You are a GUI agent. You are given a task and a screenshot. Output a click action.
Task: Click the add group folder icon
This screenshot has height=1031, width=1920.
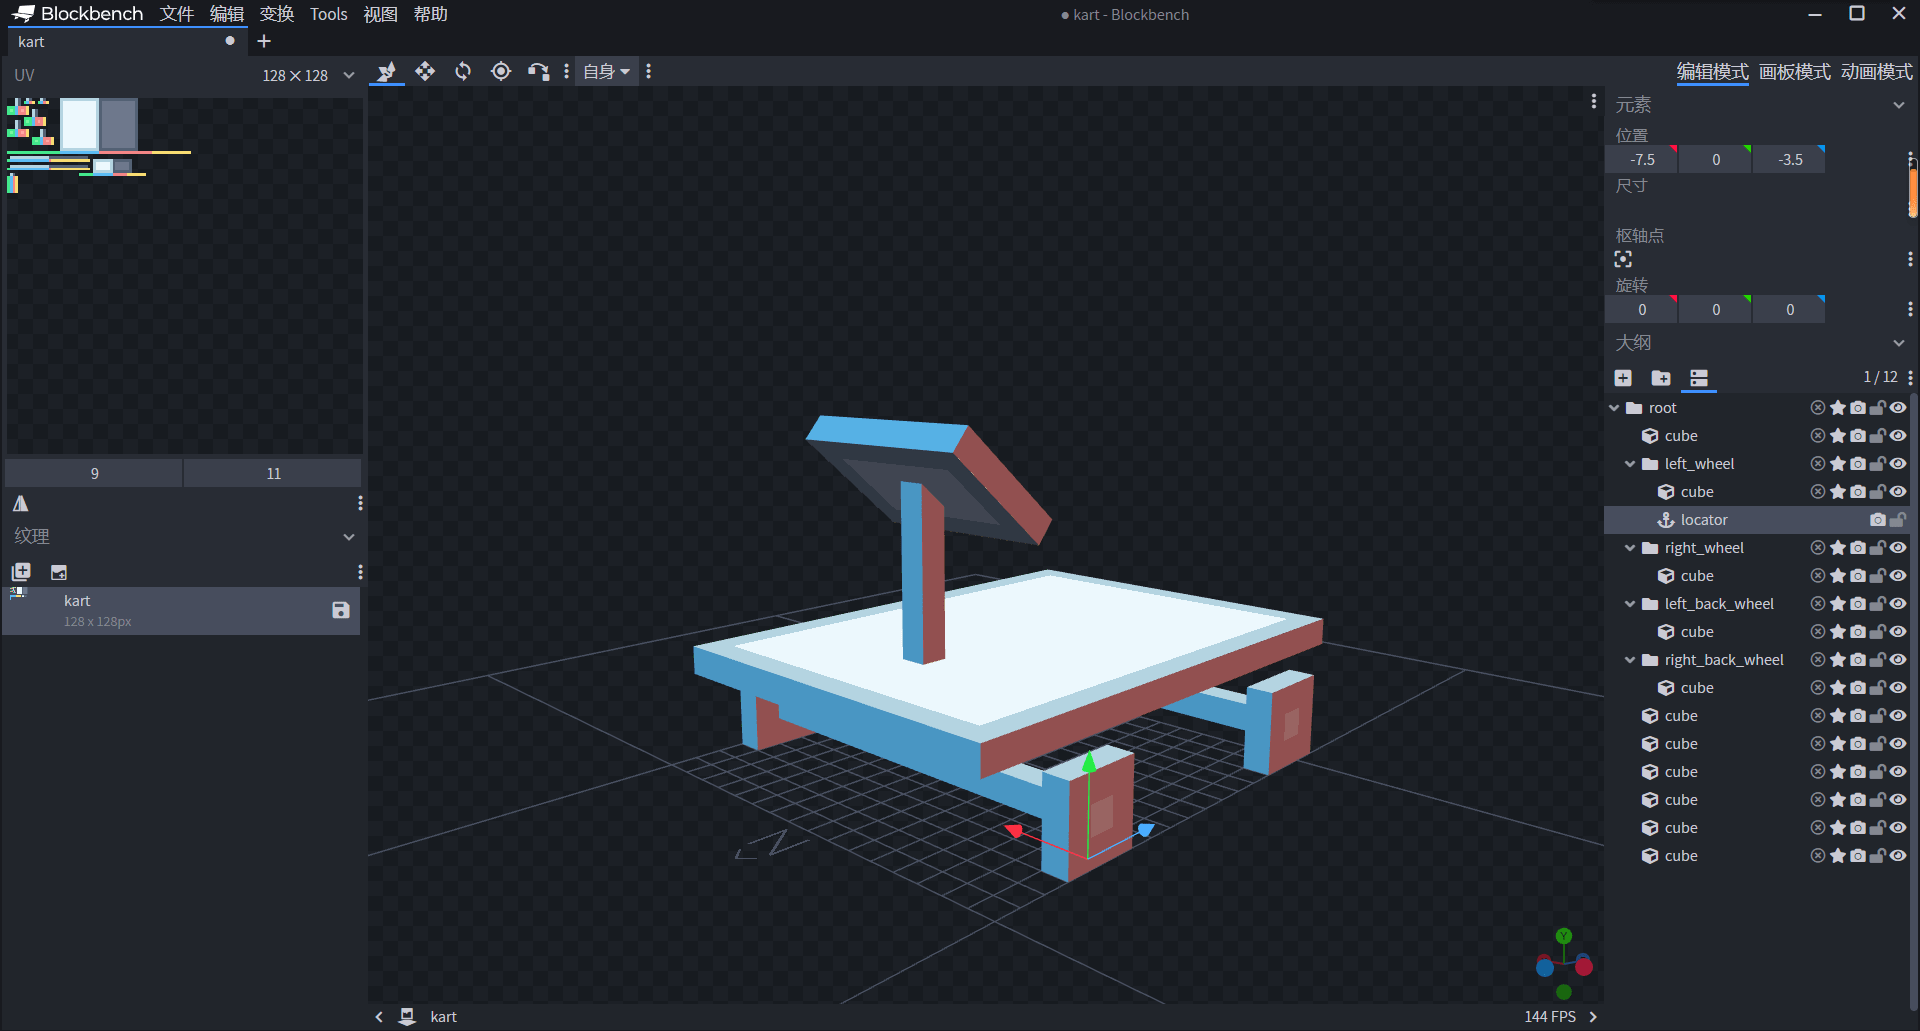pyautogui.click(x=1661, y=377)
